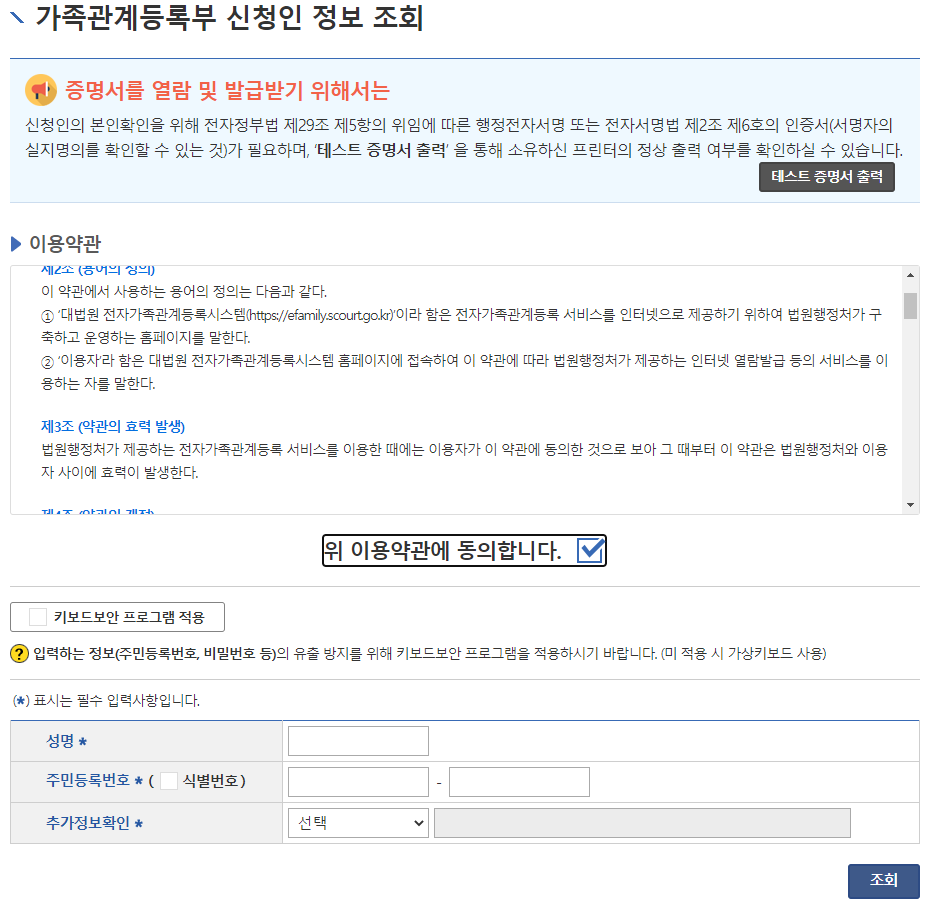949x907 pixels.
Task: Click the terms scrollbar thumb
Action: (910, 306)
